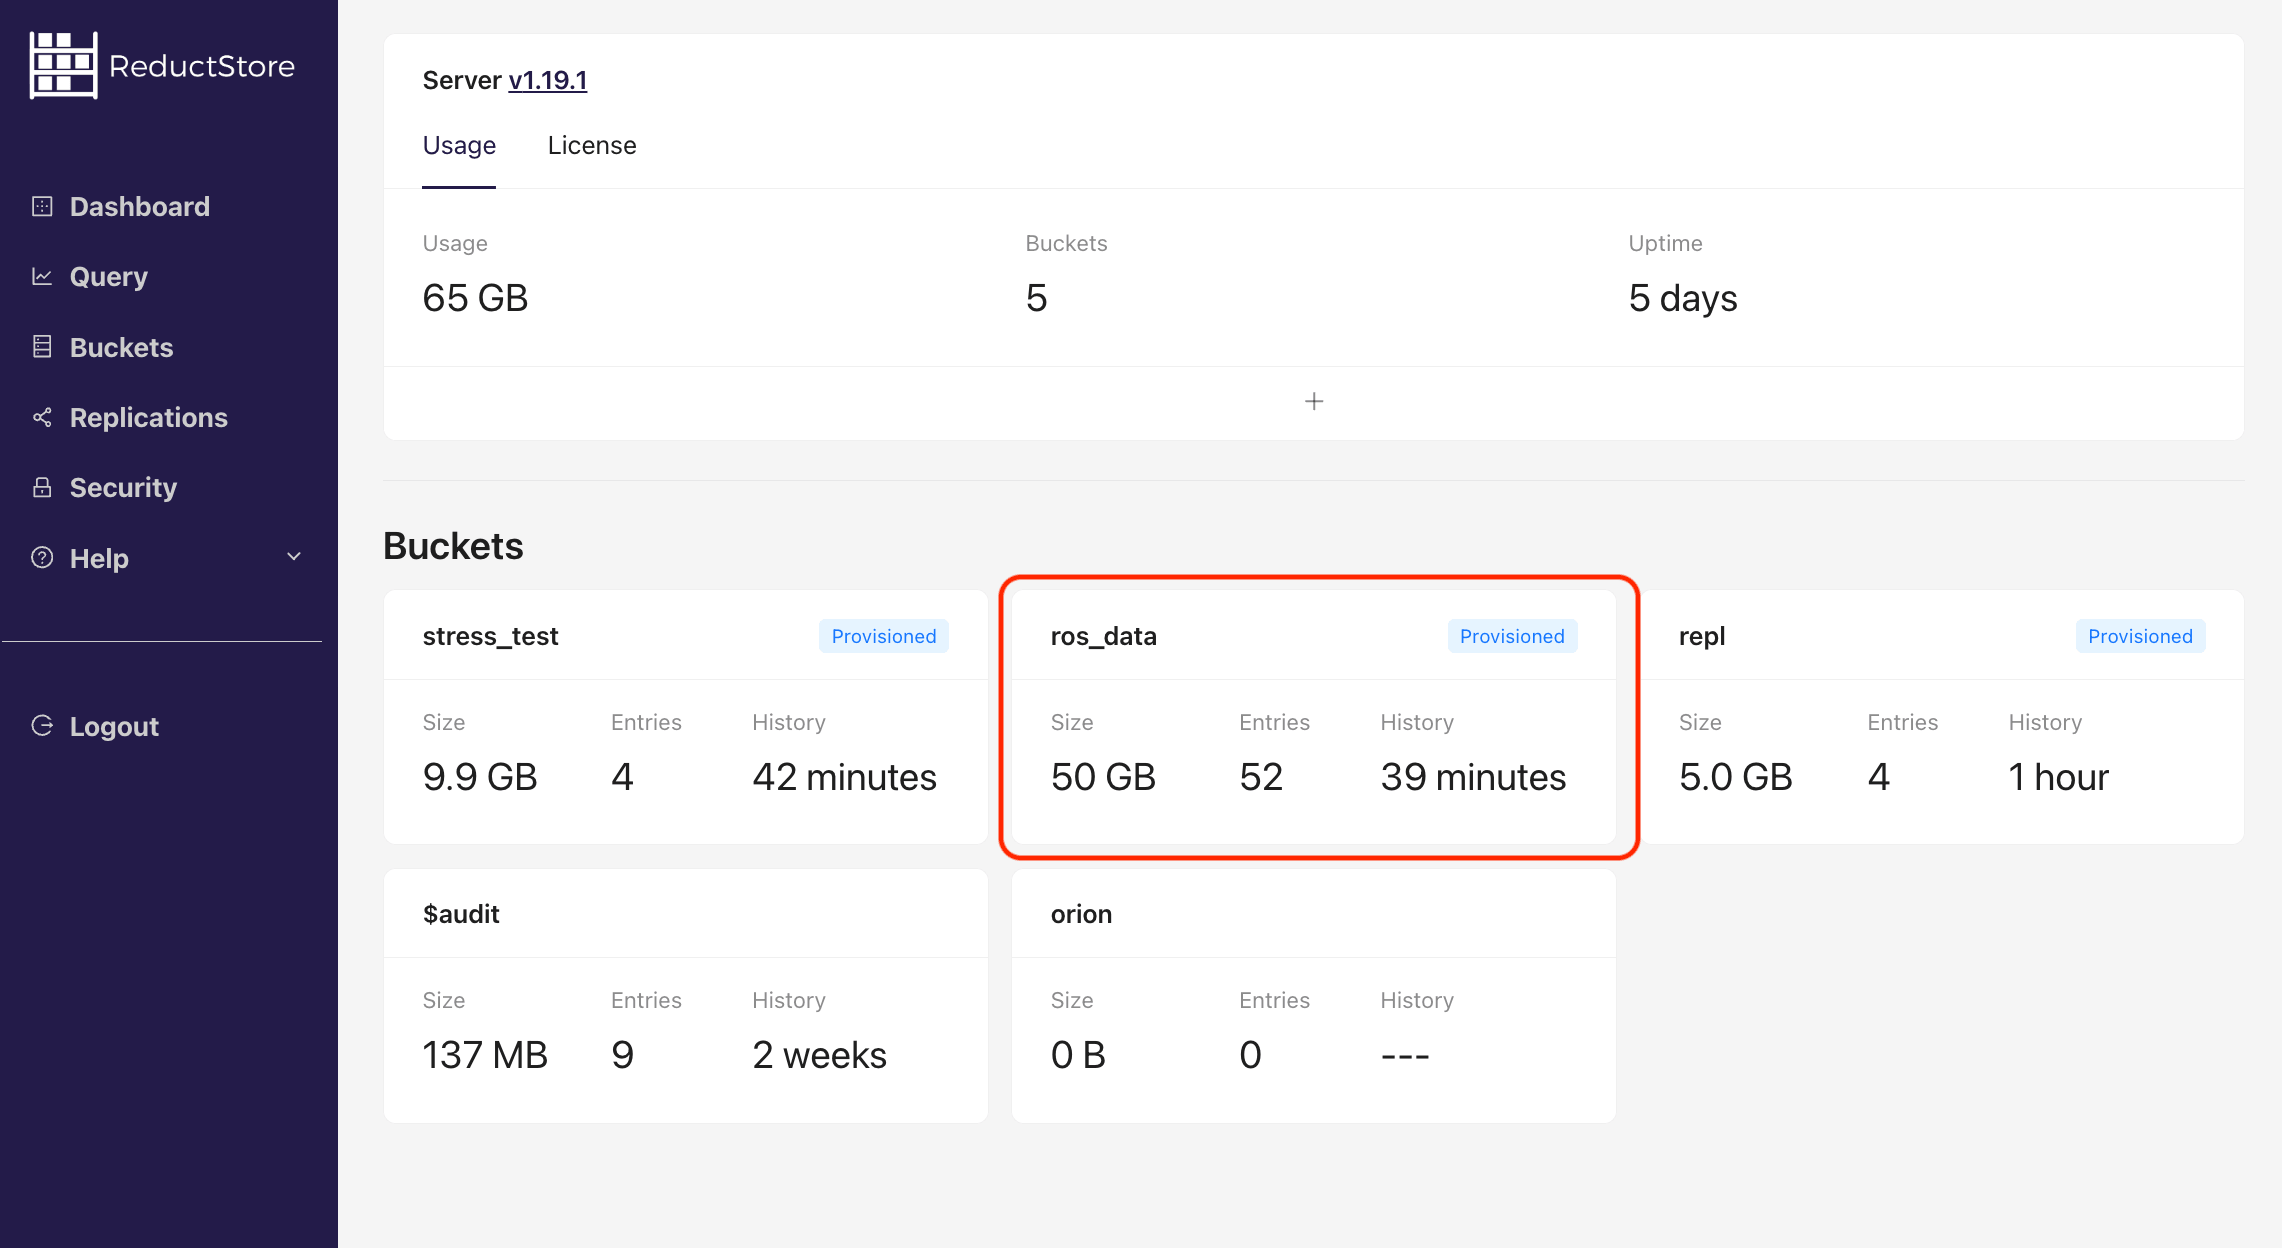Click the 0 B size of orion

(x=1078, y=1055)
